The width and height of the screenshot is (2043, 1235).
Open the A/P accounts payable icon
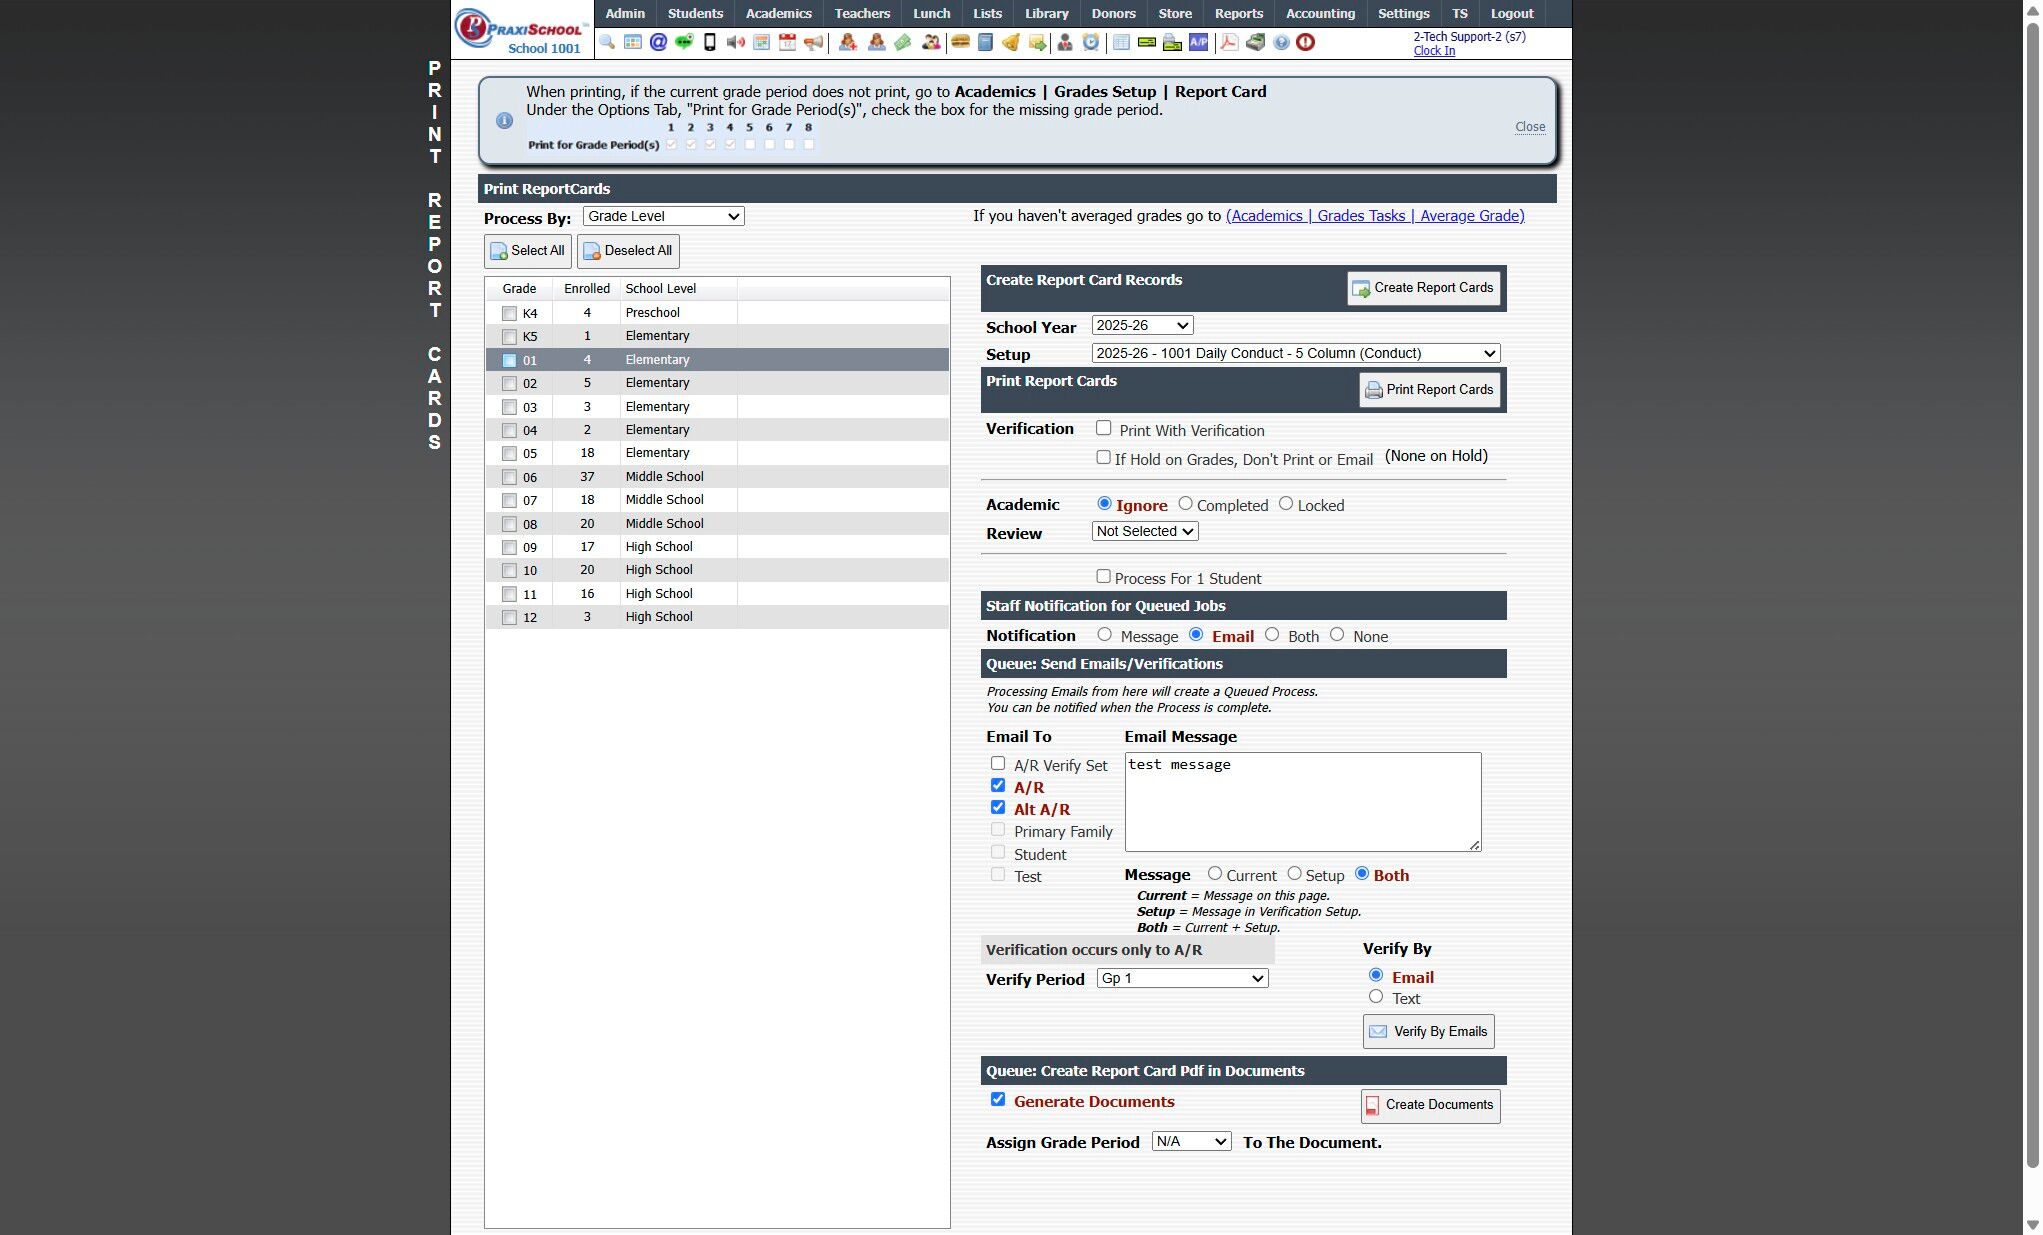point(1198,42)
